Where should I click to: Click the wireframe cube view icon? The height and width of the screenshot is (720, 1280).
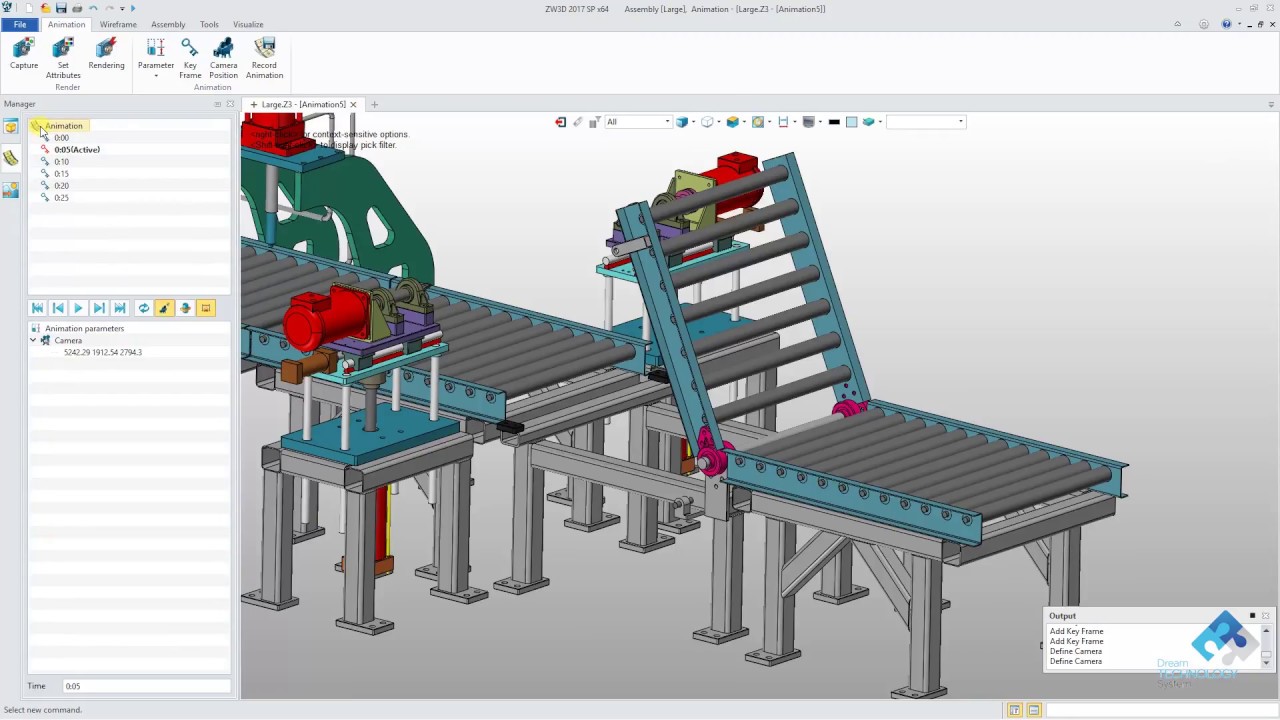[707, 122]
